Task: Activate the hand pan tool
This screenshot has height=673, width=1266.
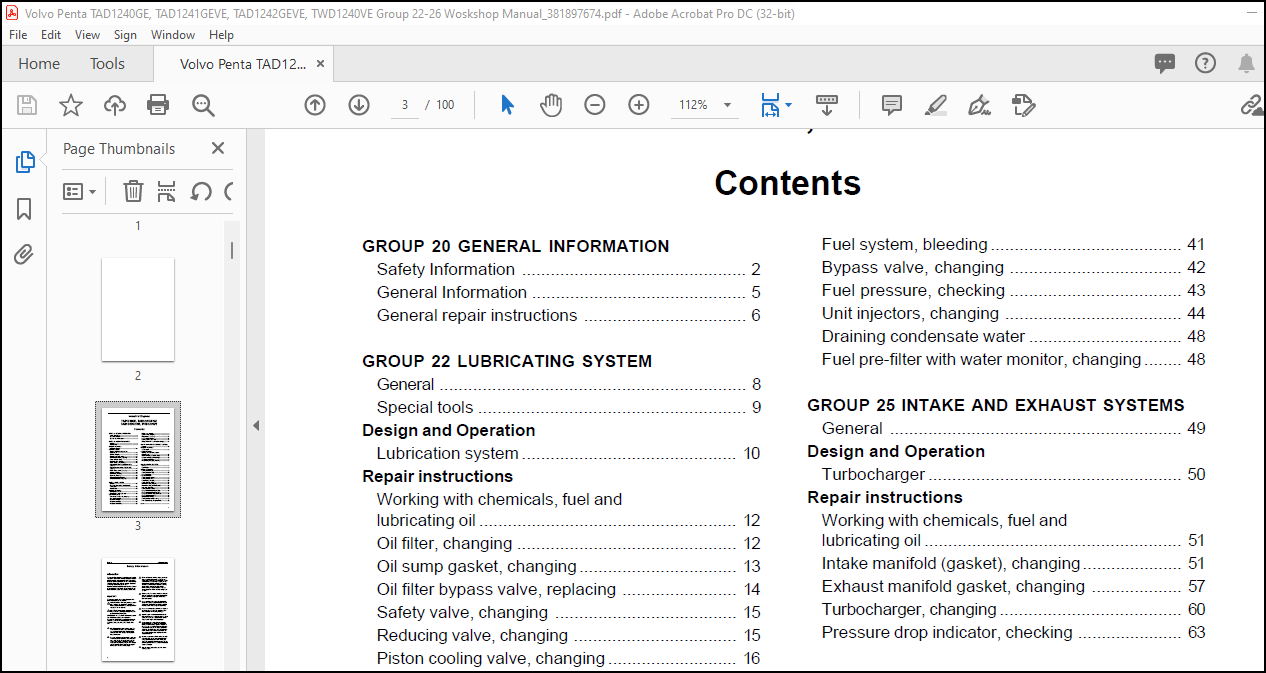Action: (x=551, y=105)
